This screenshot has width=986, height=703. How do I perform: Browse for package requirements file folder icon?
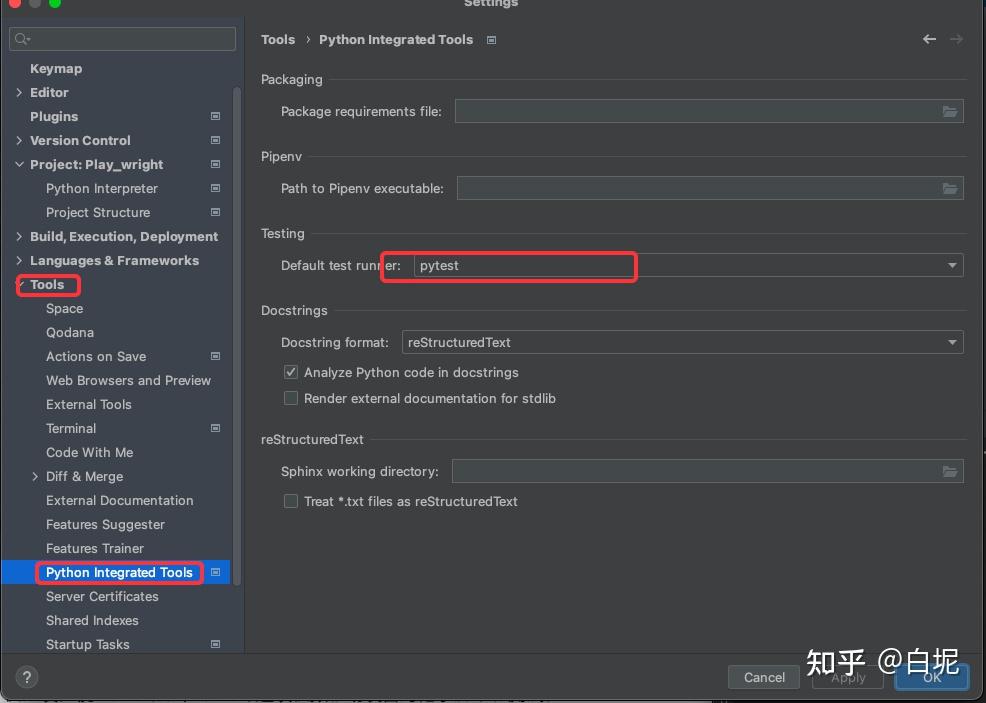click(x=950, y=112)
